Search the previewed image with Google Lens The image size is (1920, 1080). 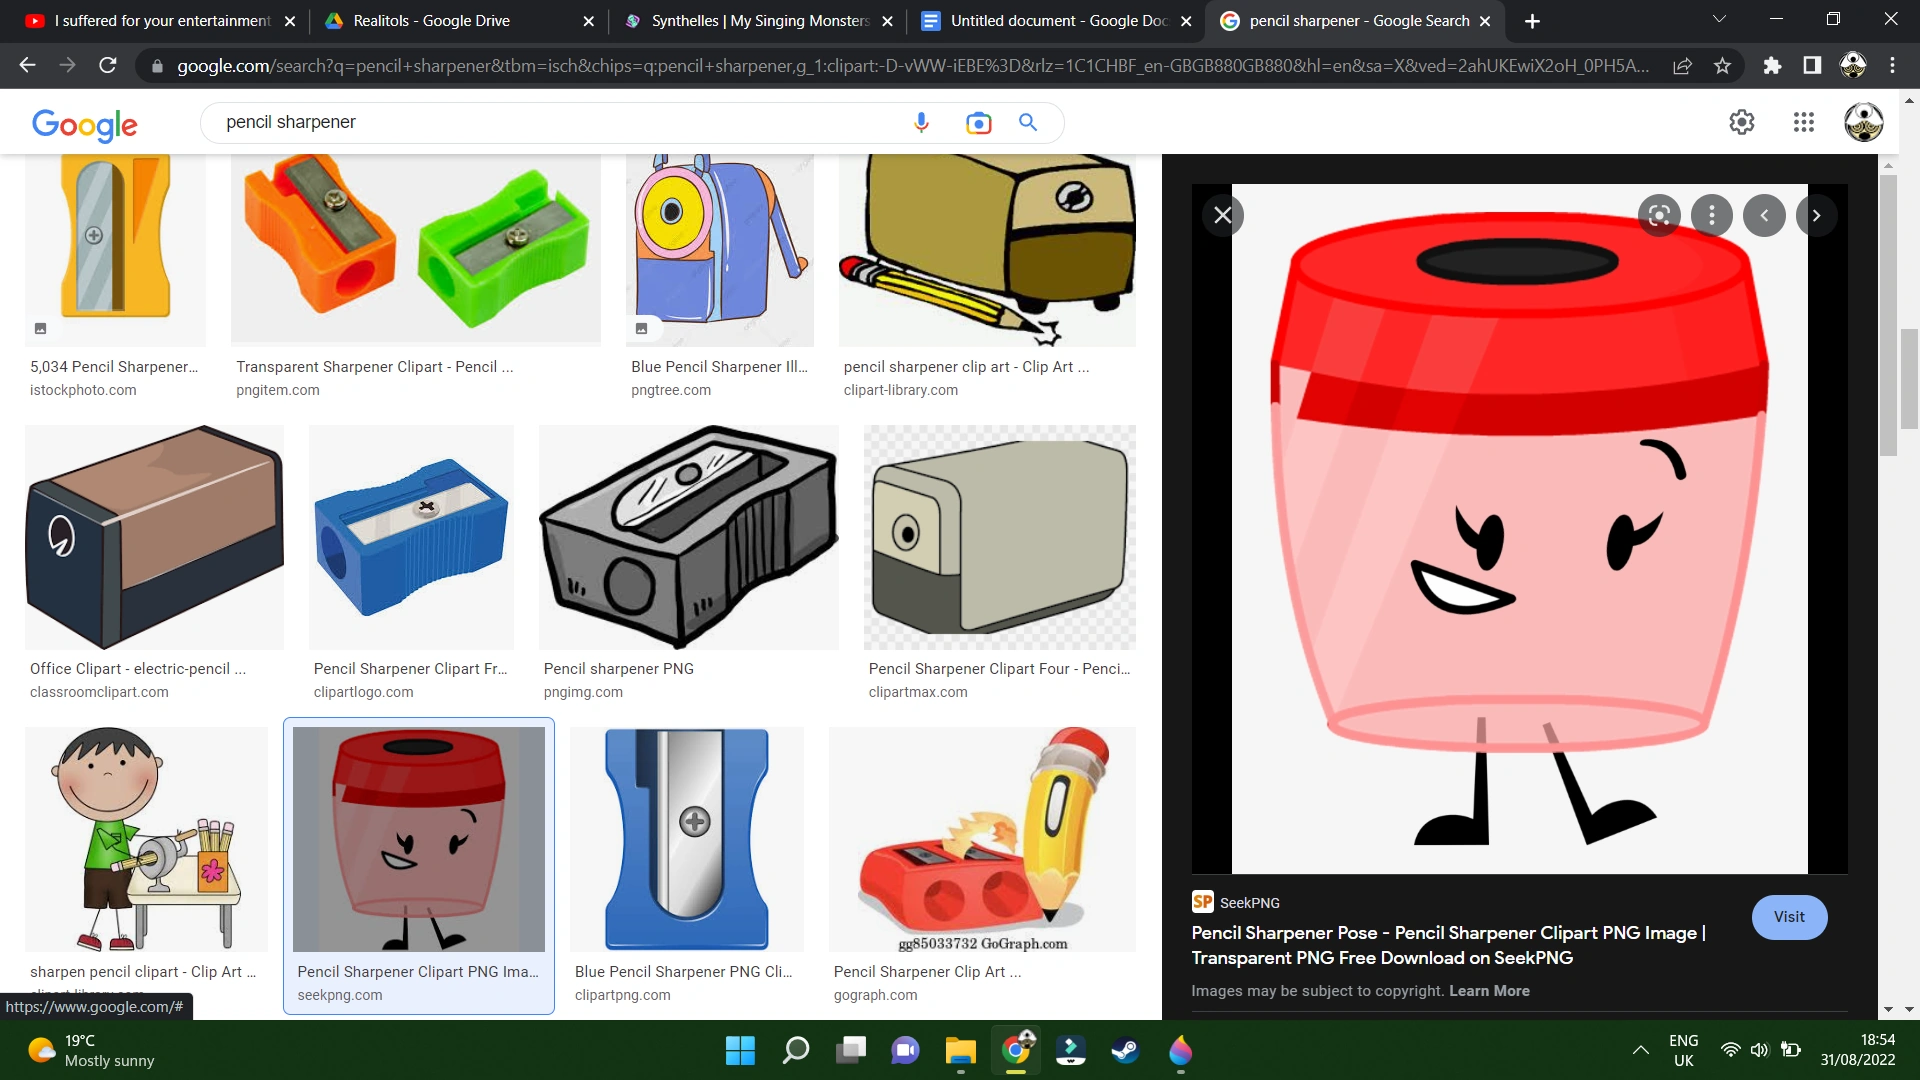pyautogui.click(x=1658, y=215)
